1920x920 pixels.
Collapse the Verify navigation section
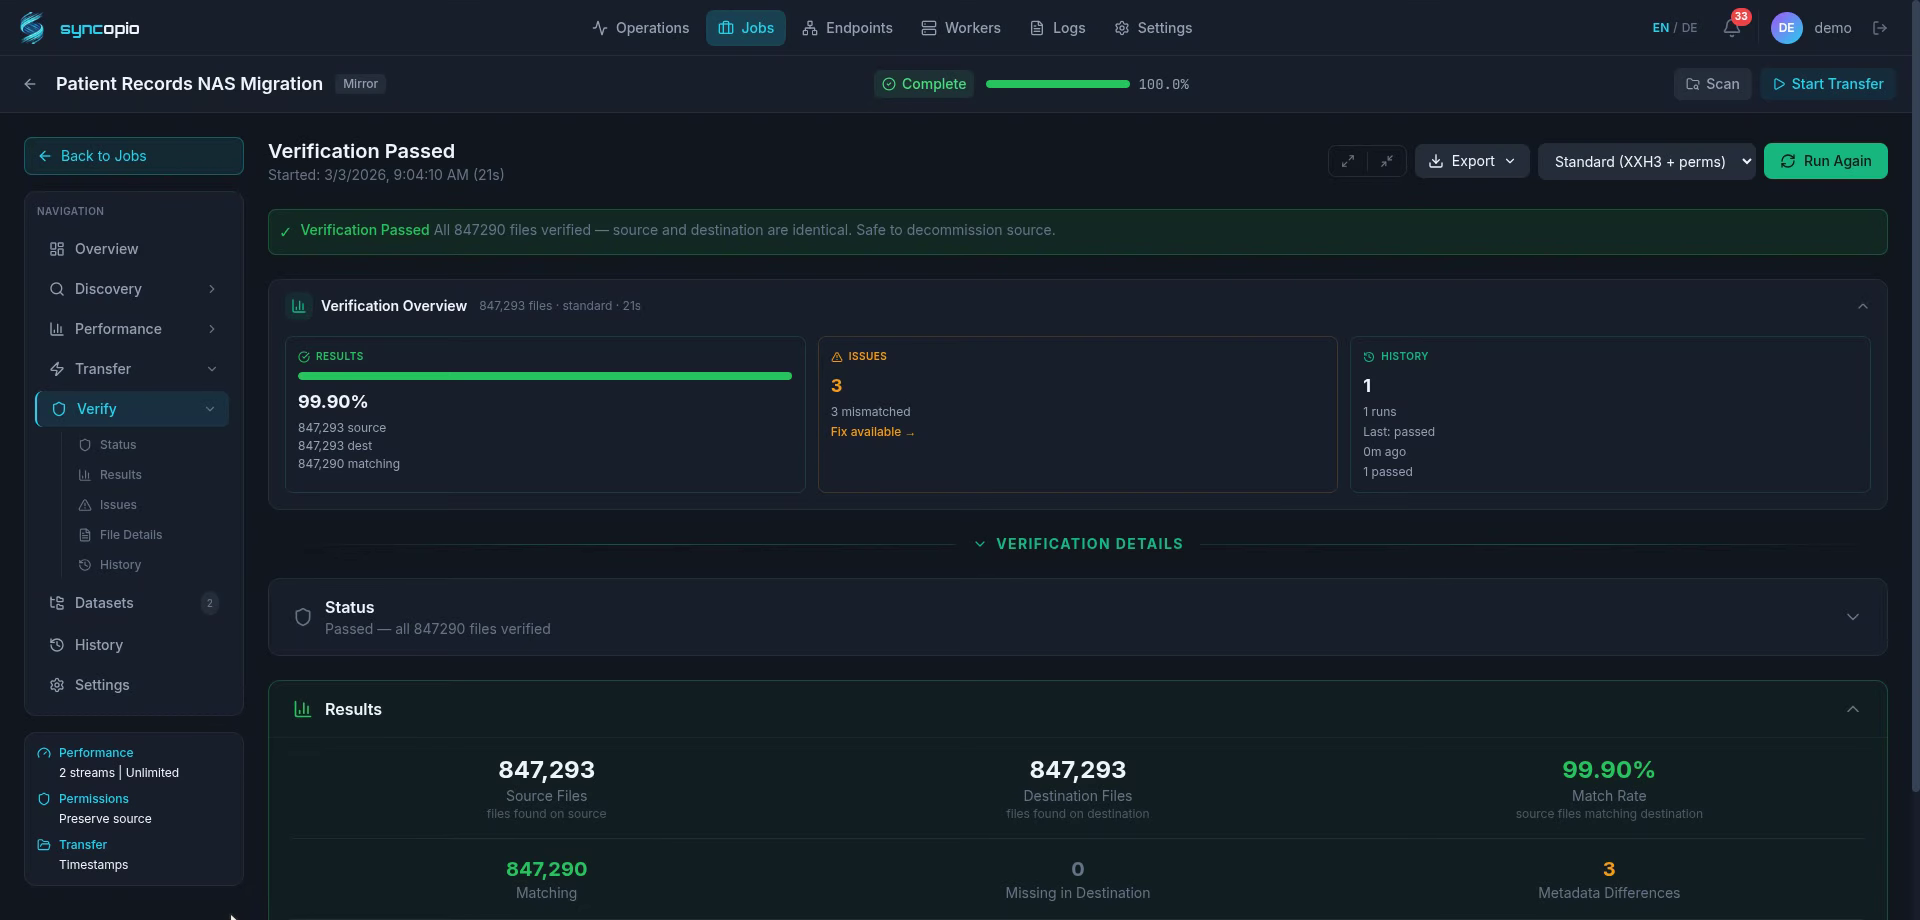tap(132, 409)
